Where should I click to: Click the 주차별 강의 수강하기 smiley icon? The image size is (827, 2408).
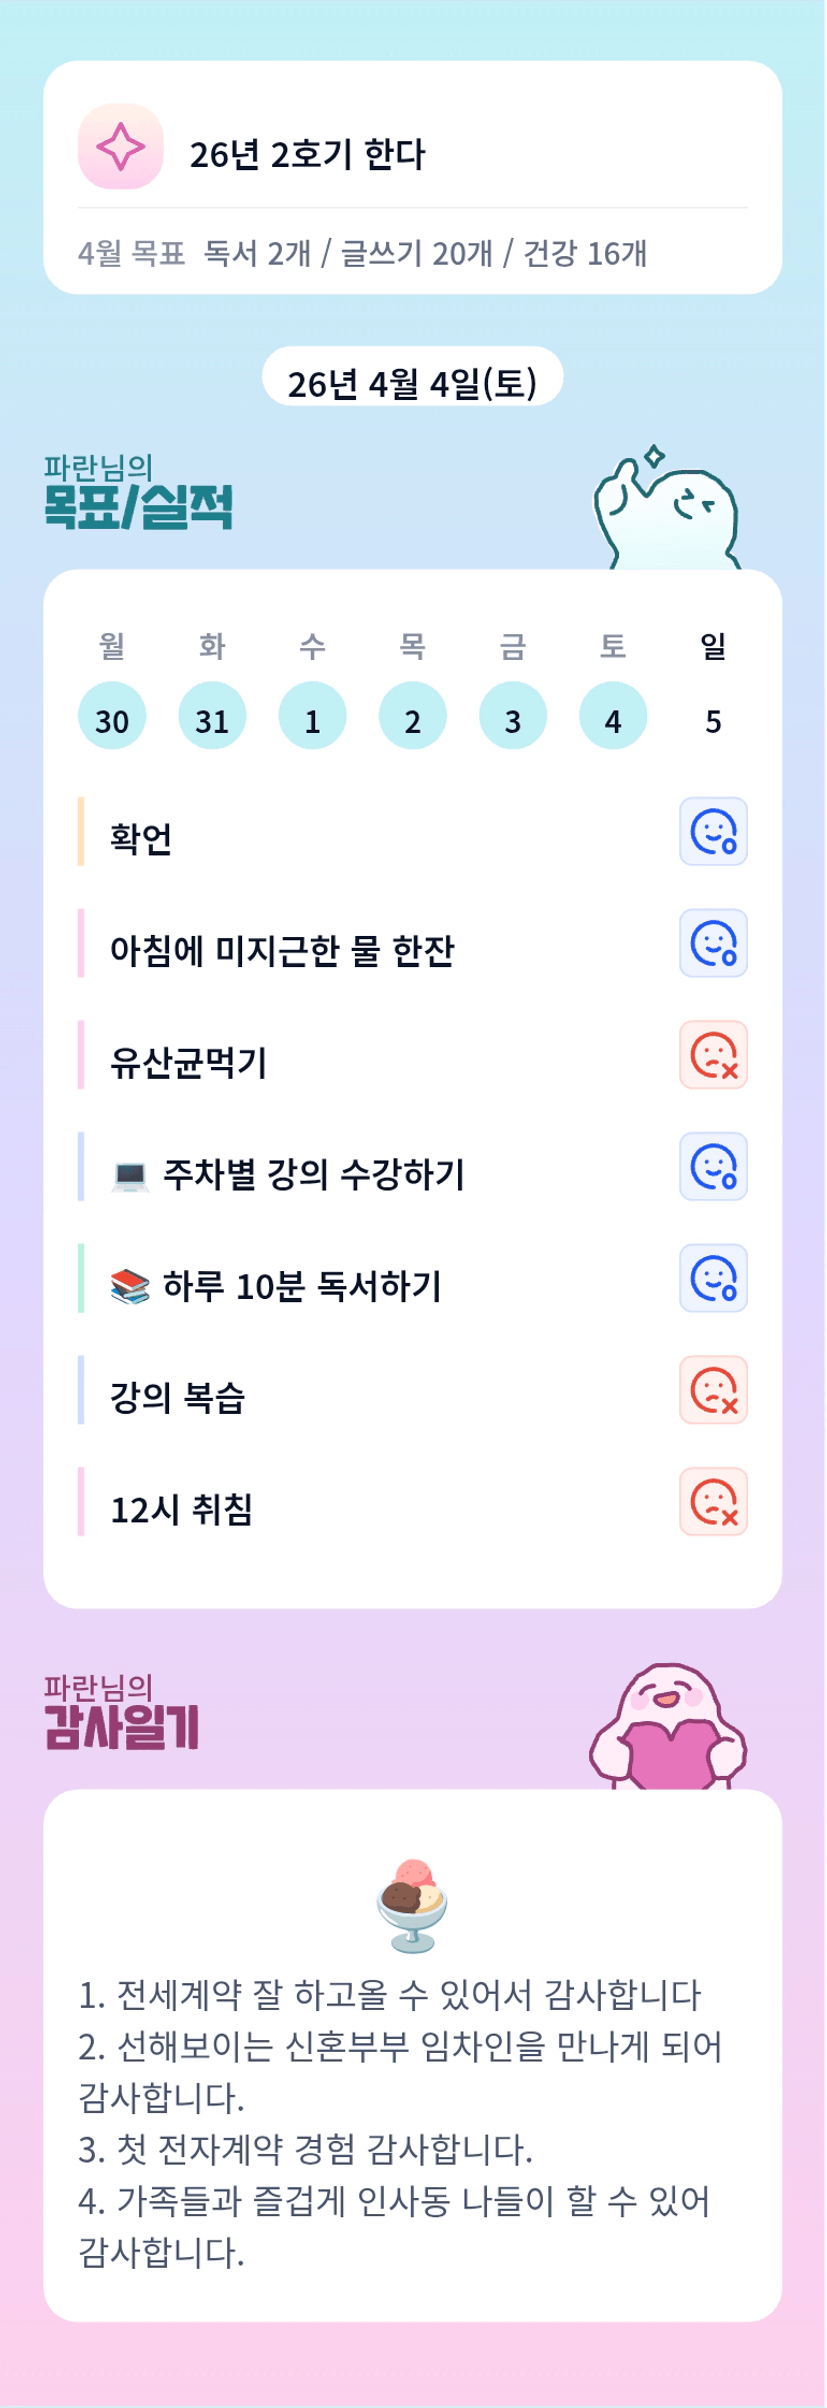click(713, 1166)
